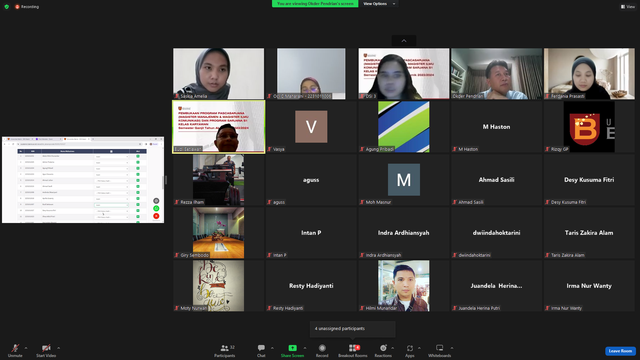Open the View Options dropdown
Screen dimensions: 640x360
pyautogui.click(x=379, y=4)
